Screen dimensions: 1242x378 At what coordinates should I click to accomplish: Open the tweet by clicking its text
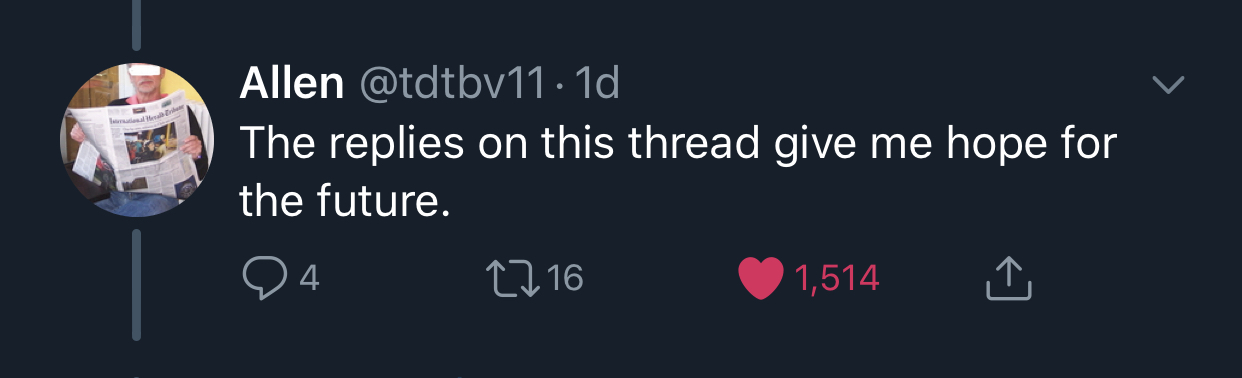tap(677, 172)
